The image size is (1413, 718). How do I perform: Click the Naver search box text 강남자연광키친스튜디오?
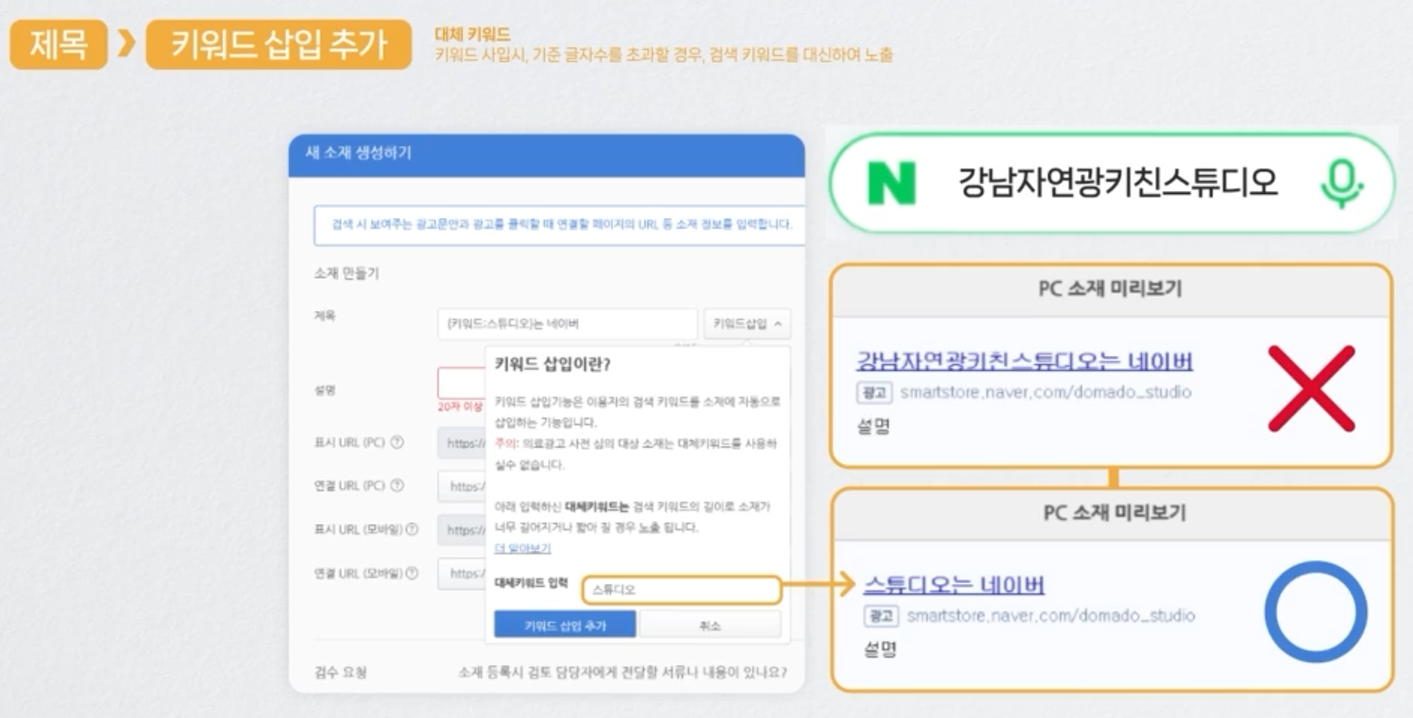tap(1118, 184)
